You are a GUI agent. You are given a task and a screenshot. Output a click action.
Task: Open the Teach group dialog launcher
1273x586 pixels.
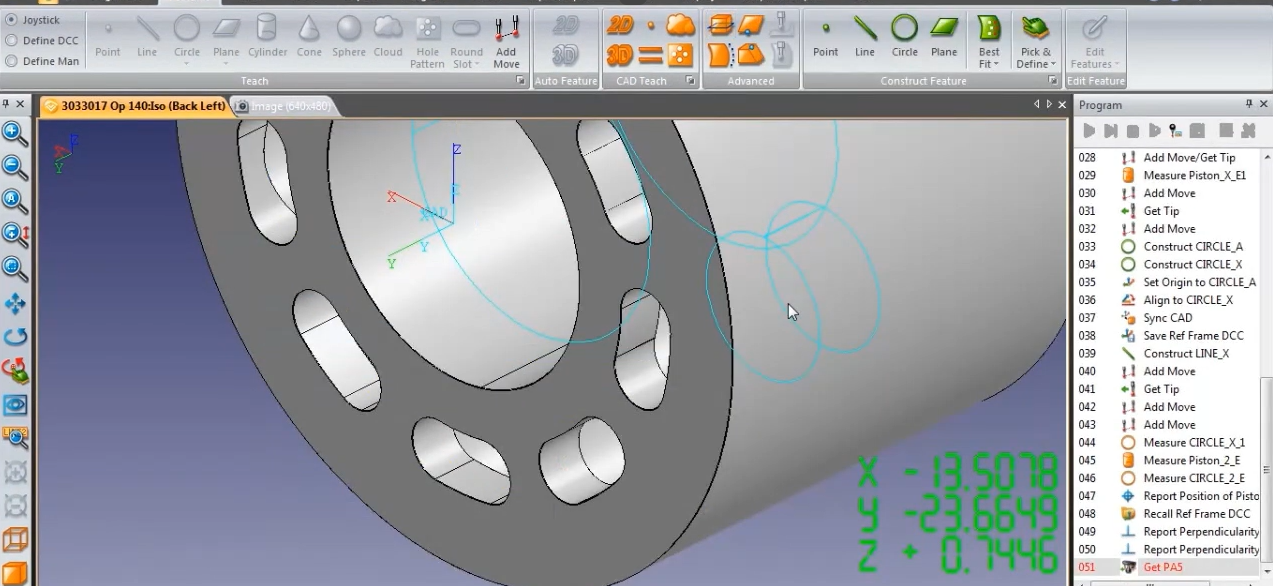pos(520,81)
